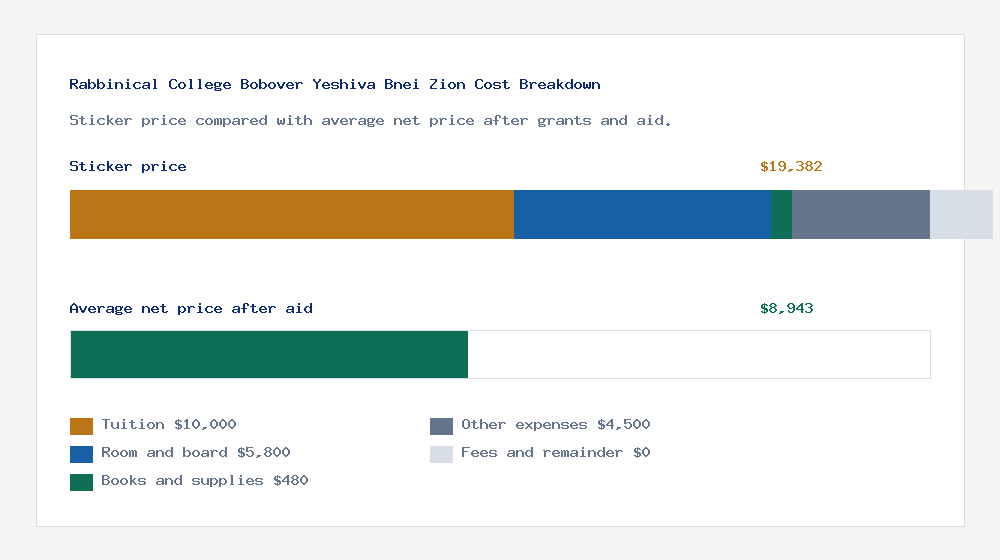Click the empty part of net price bar
Viewport: 1000px width, 560px height.
pos(699,355)
